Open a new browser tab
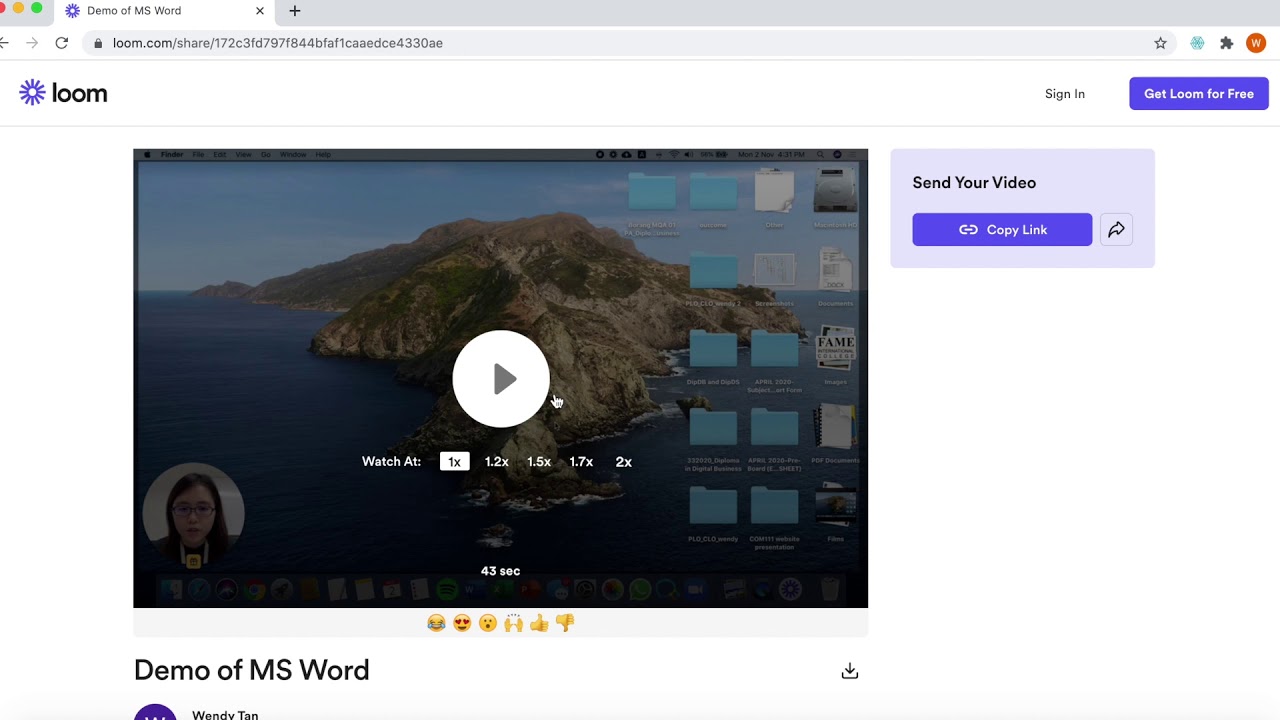1280x720 pixels. click(294, 11)
